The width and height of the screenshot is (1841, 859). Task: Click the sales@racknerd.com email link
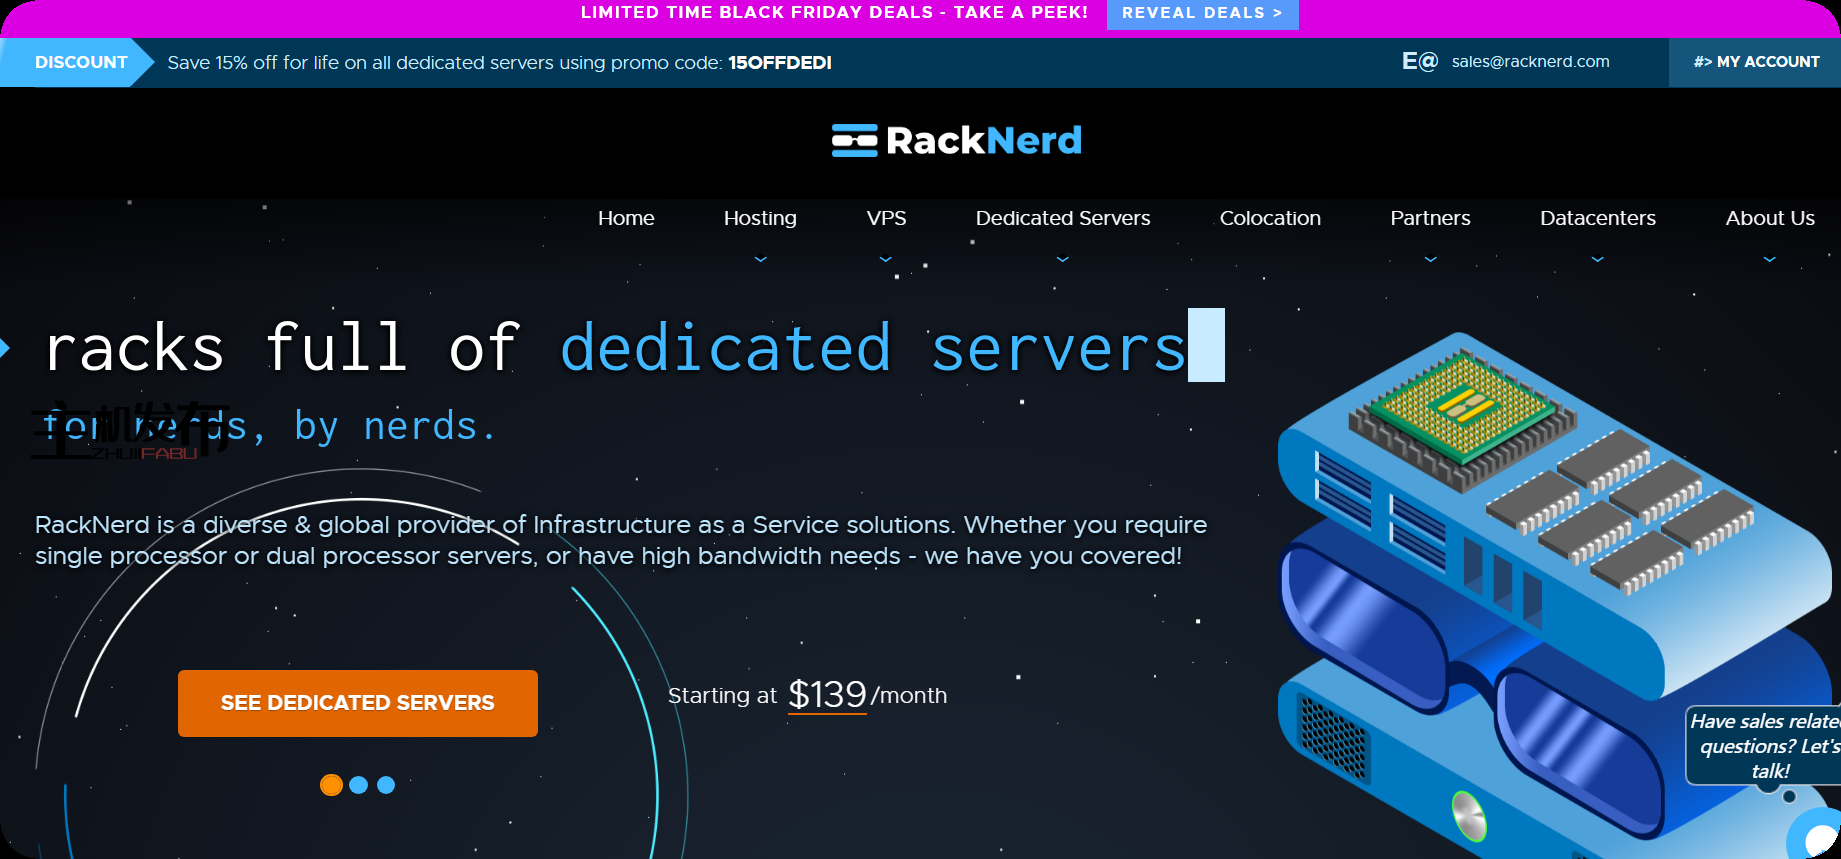coord(1530,62)
